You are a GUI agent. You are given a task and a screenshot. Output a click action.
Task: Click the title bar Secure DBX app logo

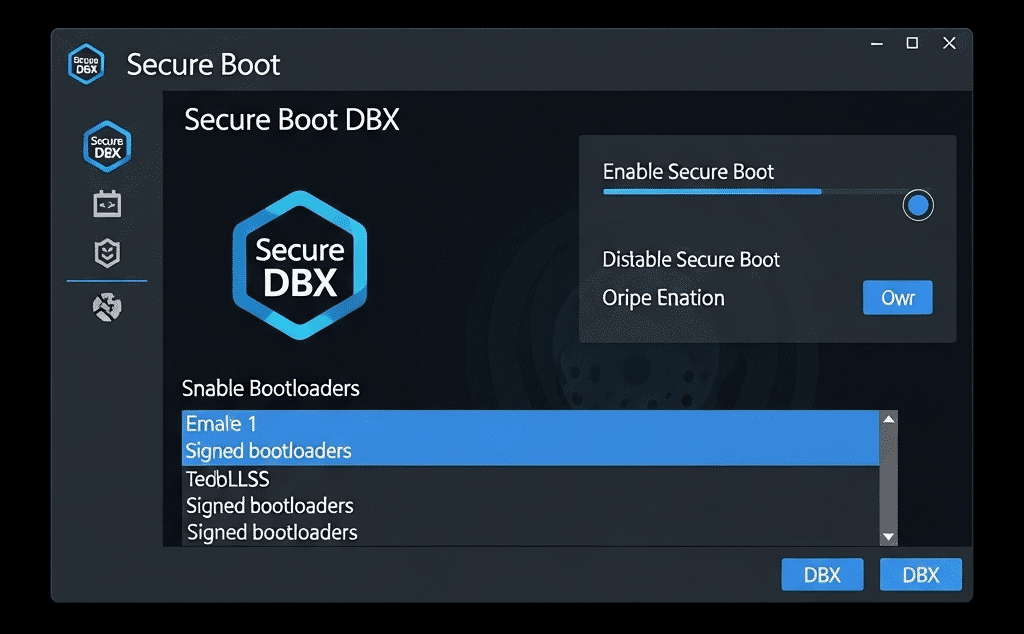(x=86, y=64)
